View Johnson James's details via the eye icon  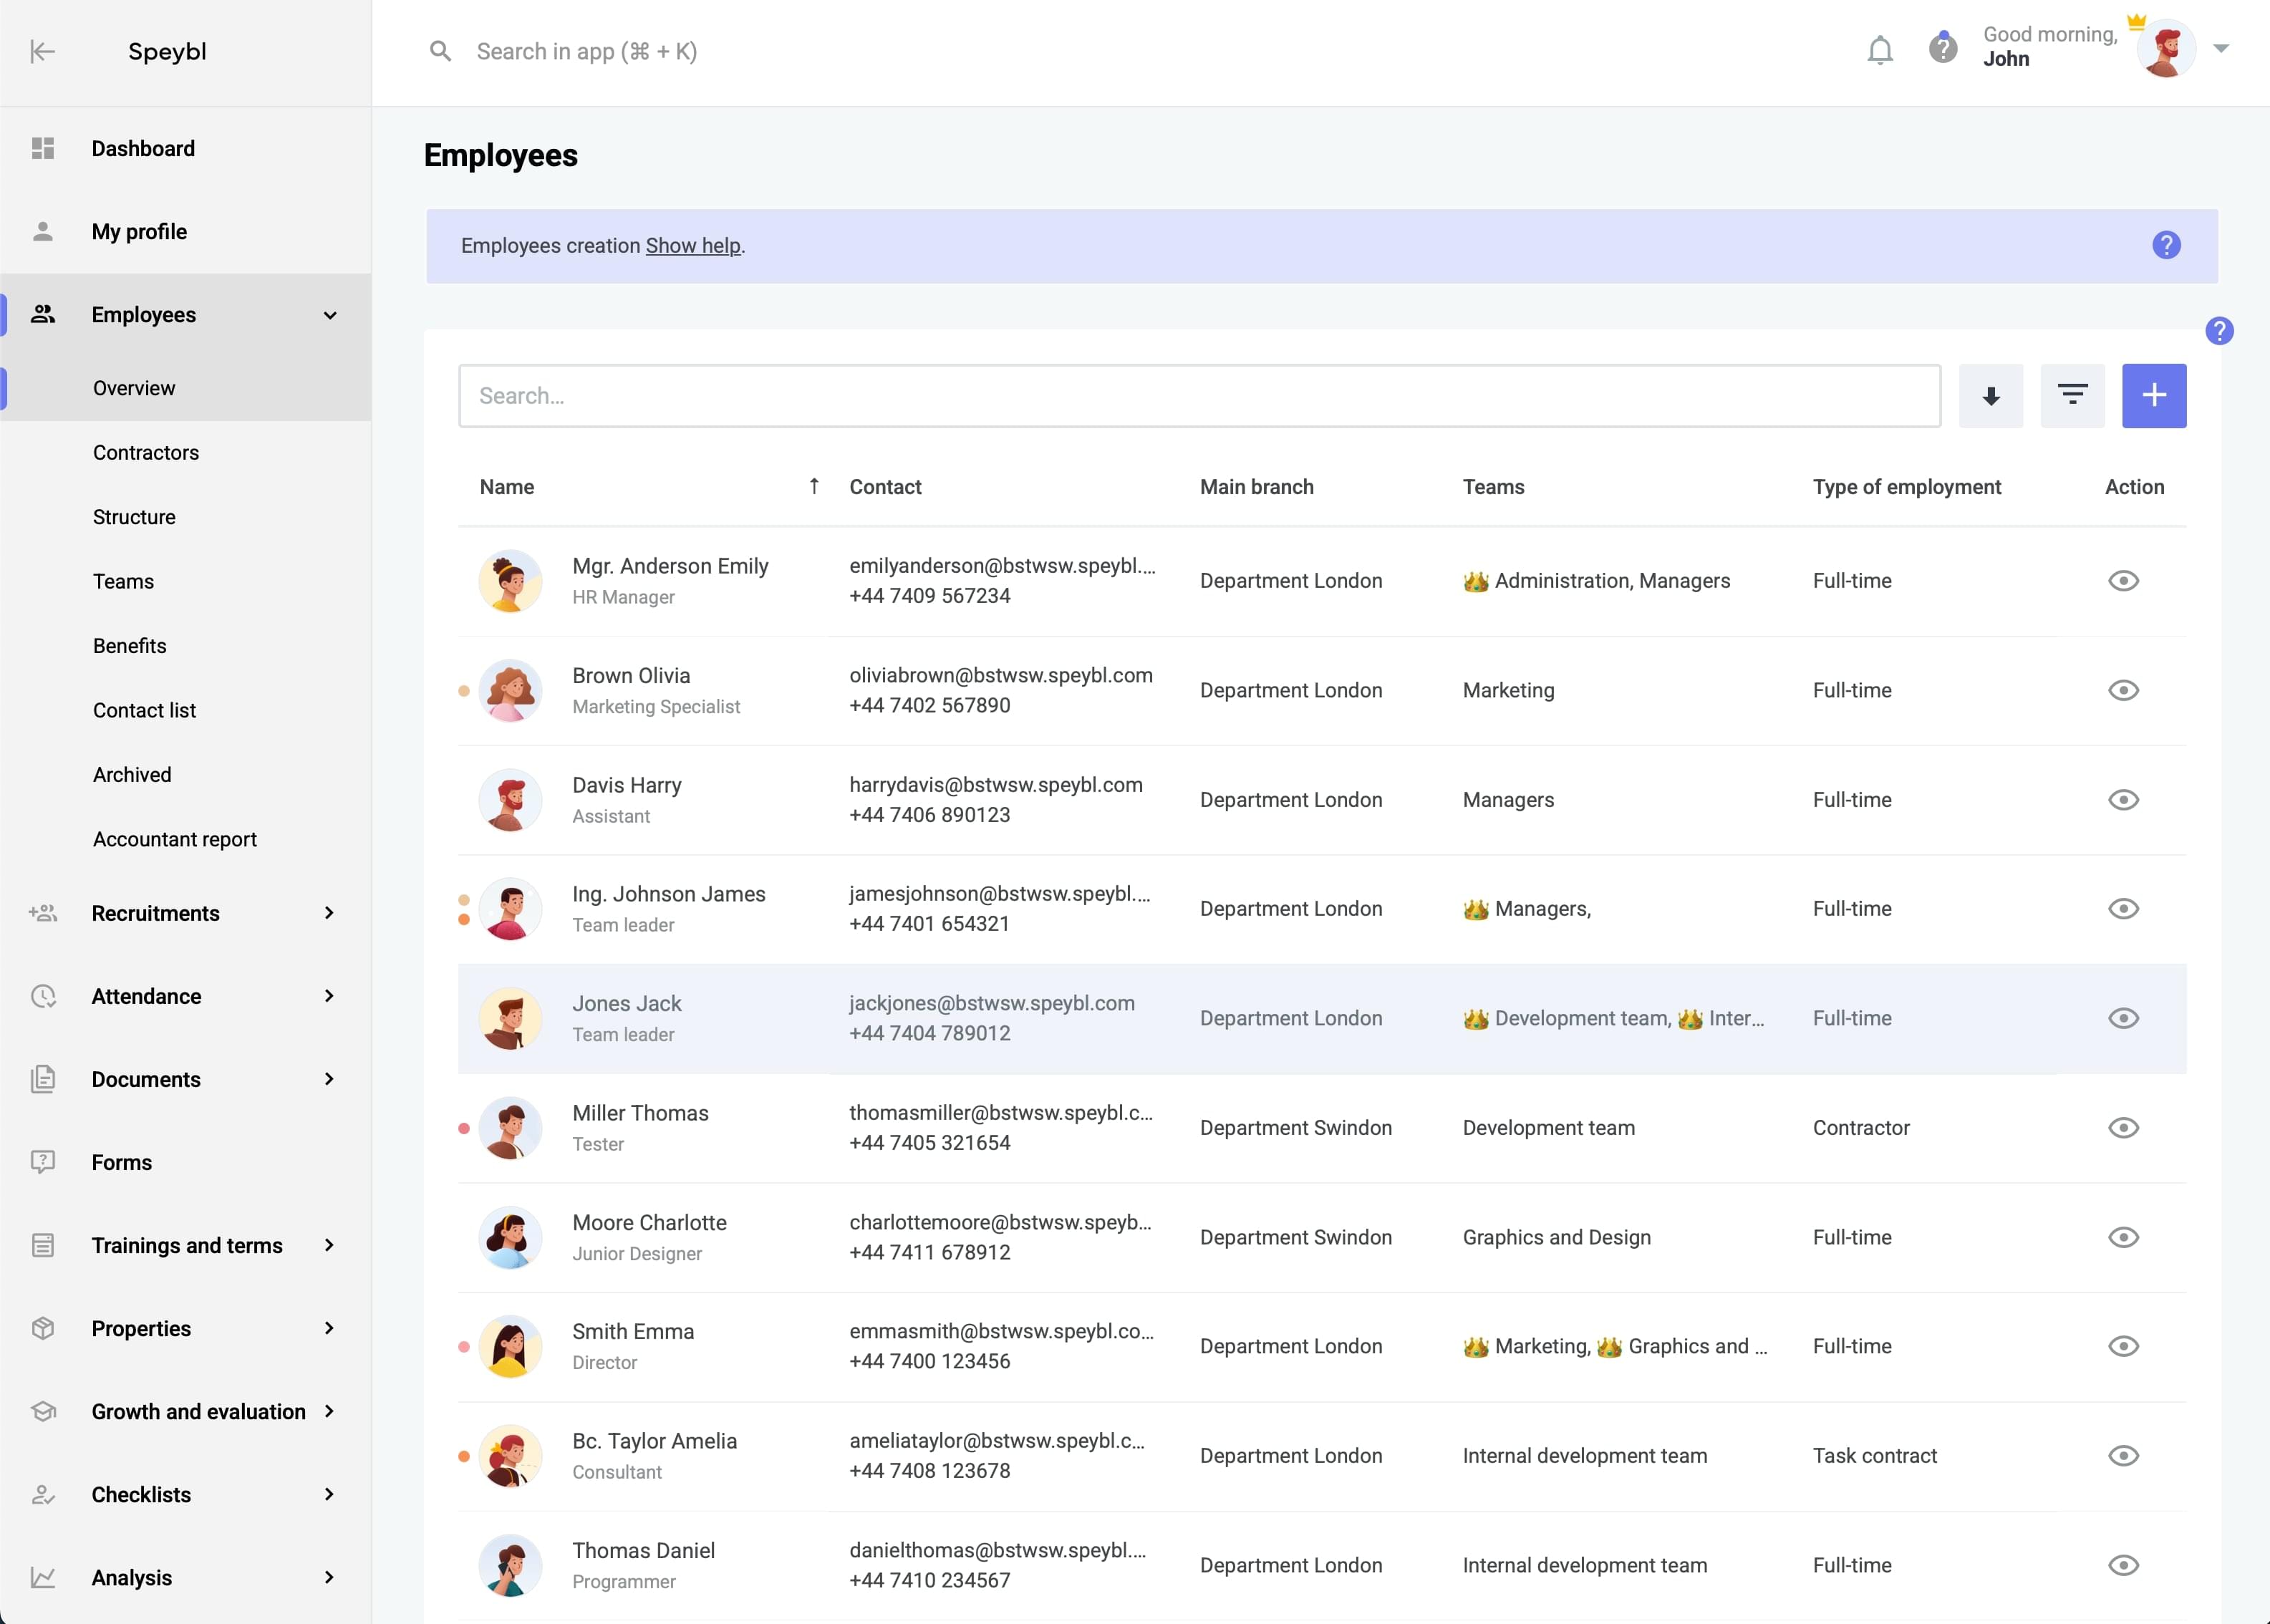[2123, 909]
